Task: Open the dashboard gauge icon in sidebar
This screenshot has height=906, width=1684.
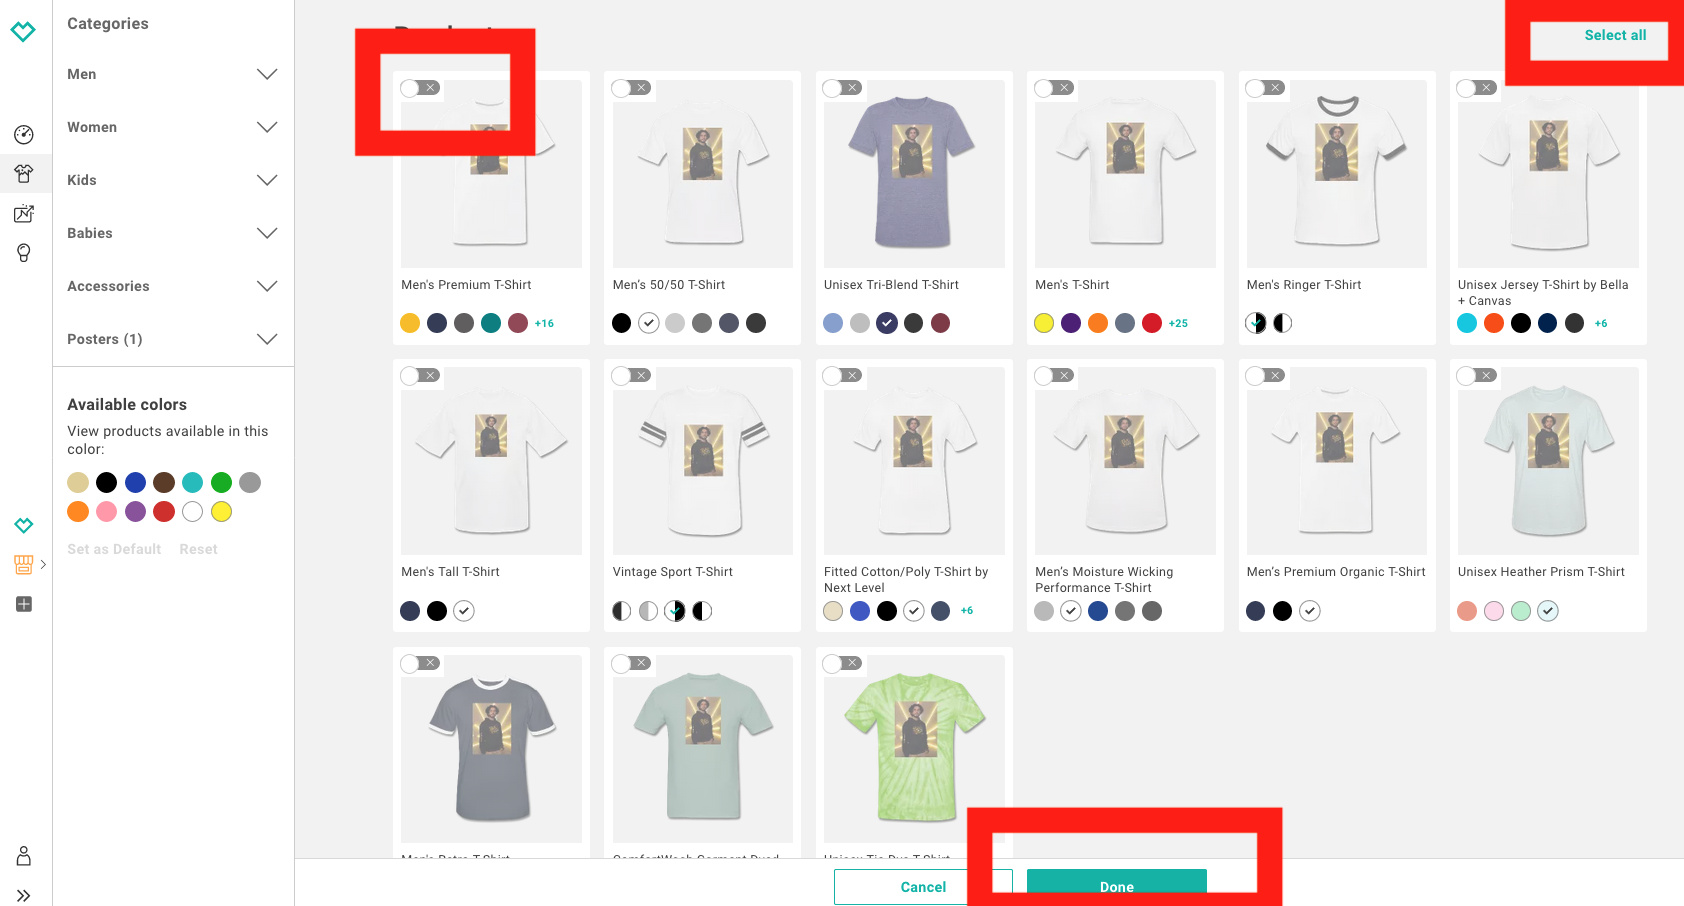Action: click(24, 135)
